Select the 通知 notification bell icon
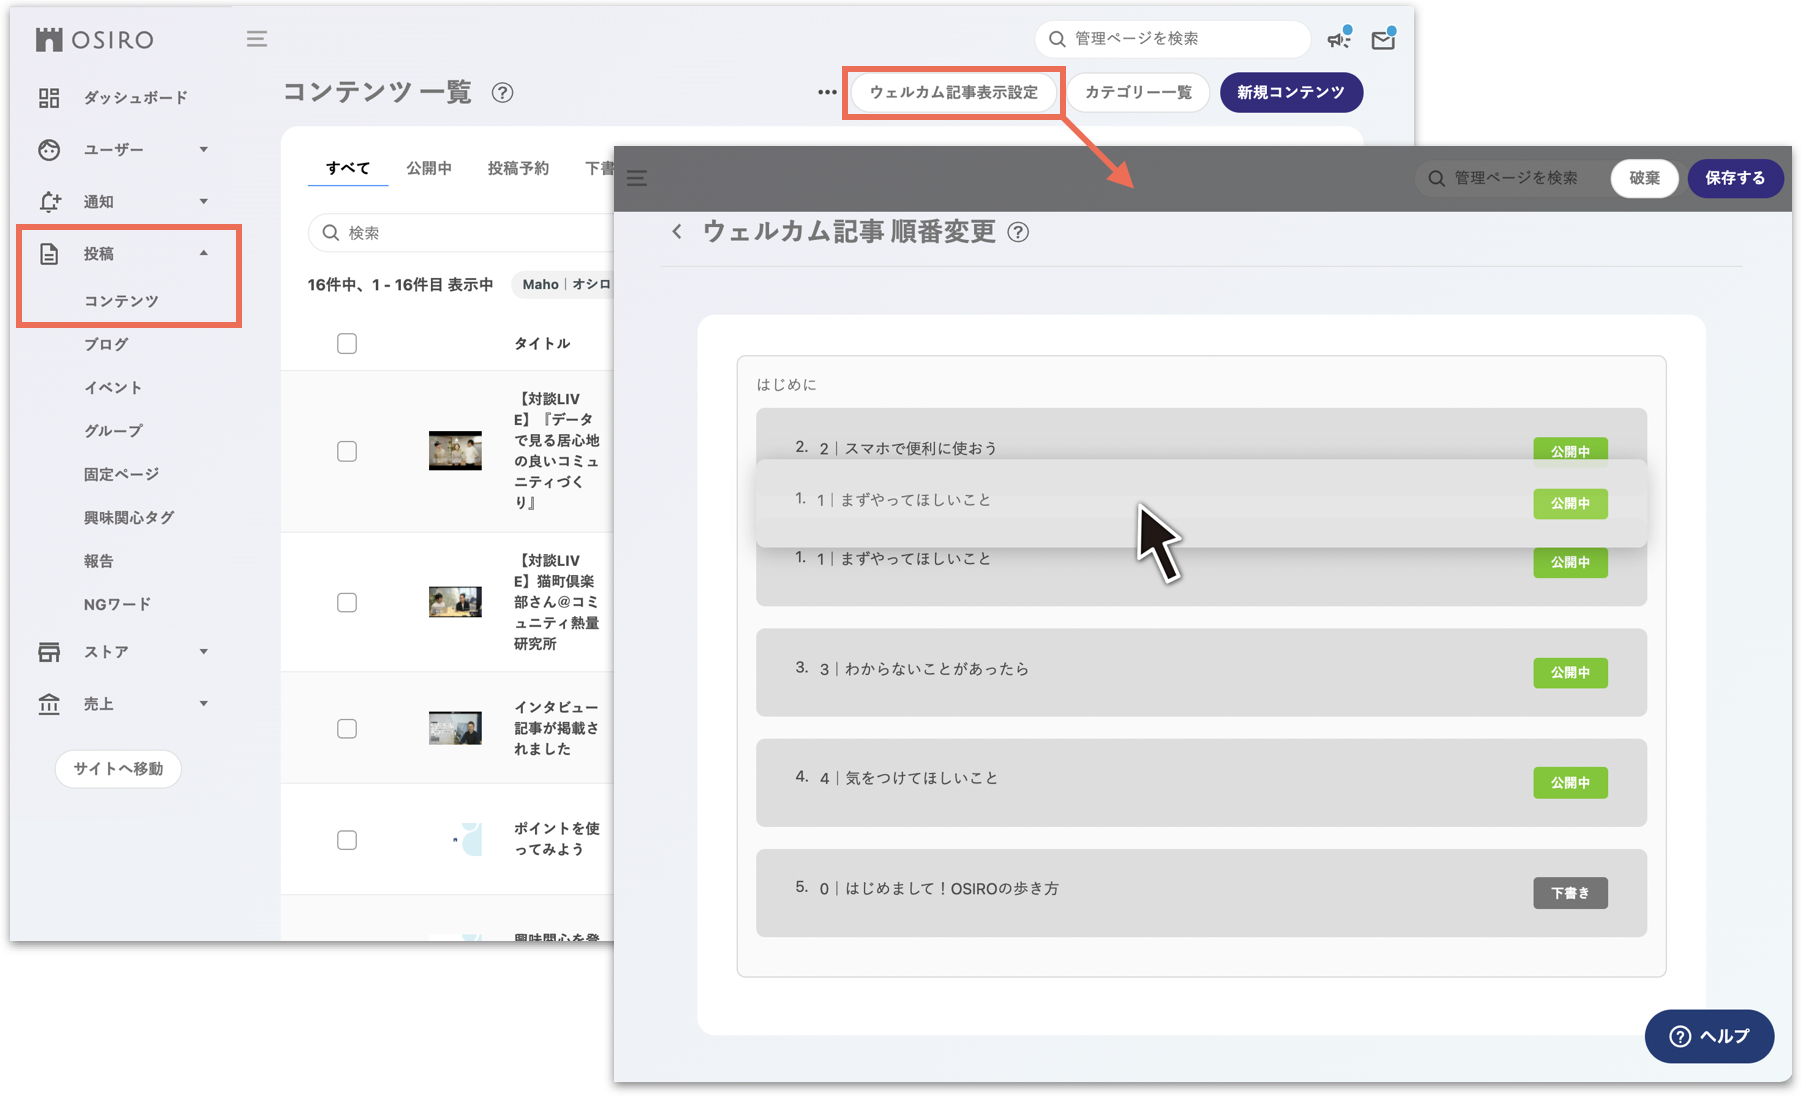This screenshot has width=1802, height=1096. click(47, 201)
